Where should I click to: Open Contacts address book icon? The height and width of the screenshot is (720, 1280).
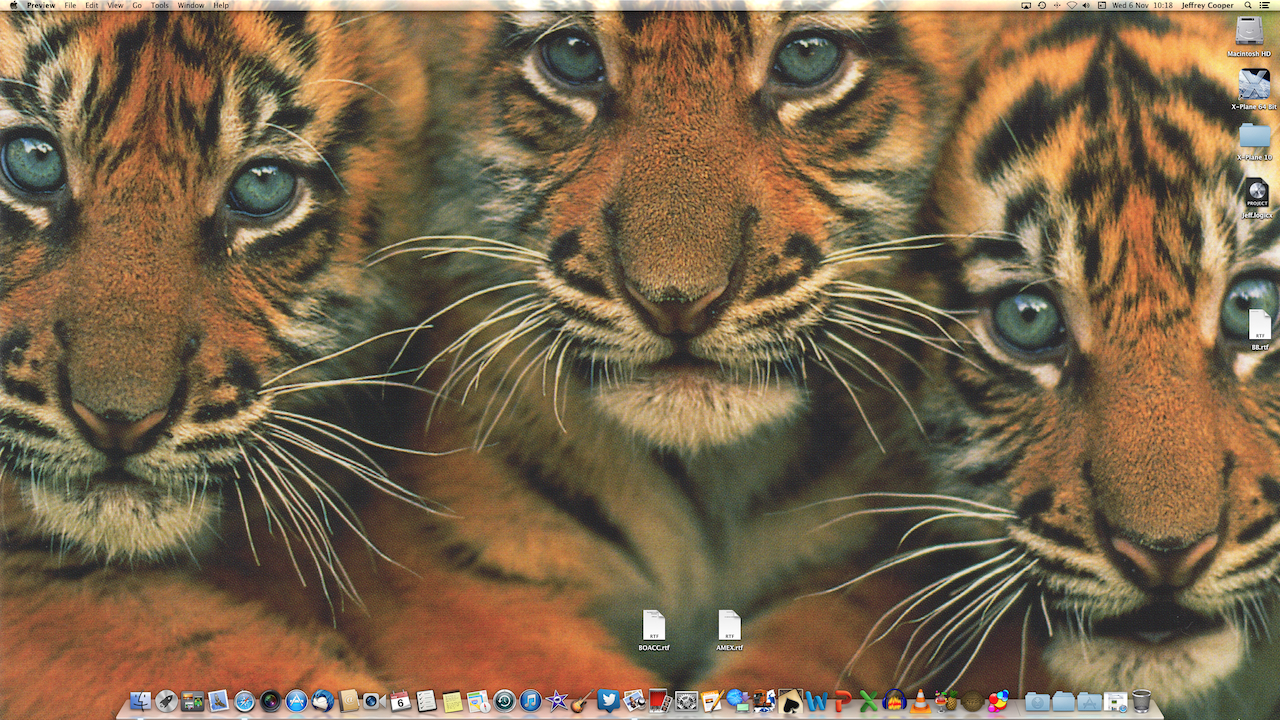pyautogui.click(x=348, y=701)
